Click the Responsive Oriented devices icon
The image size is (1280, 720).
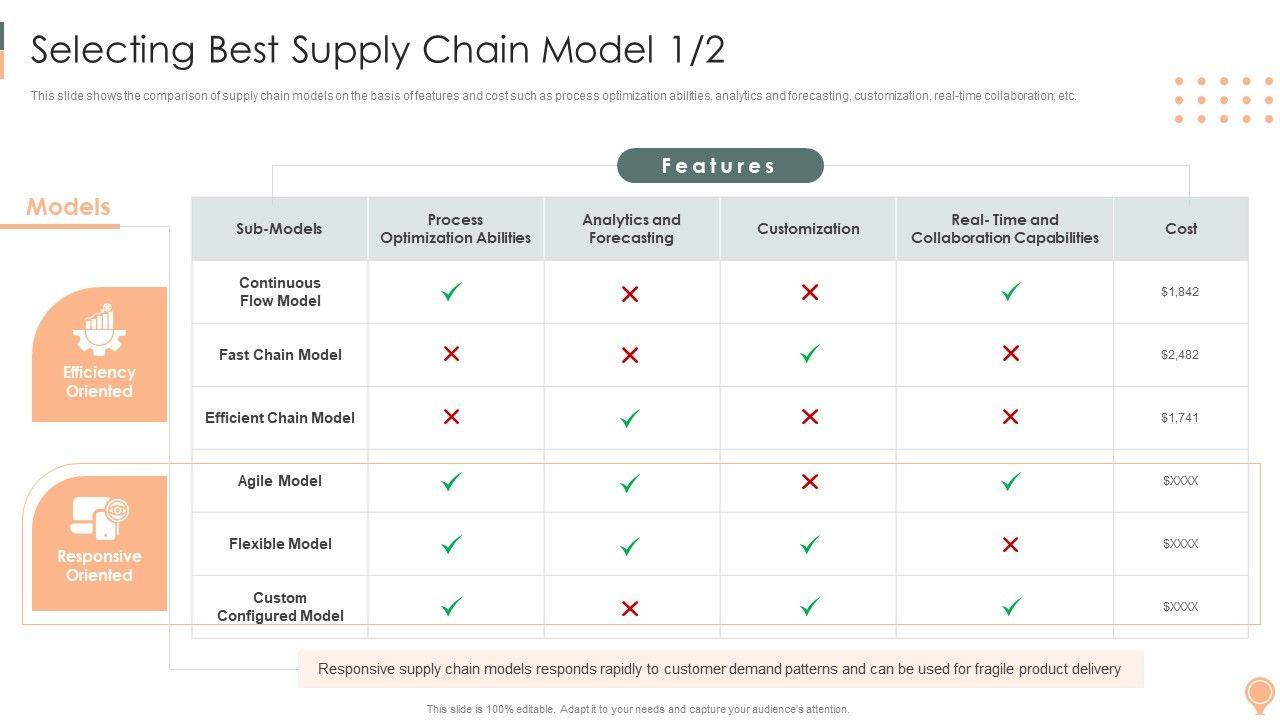tap(99, 518)
